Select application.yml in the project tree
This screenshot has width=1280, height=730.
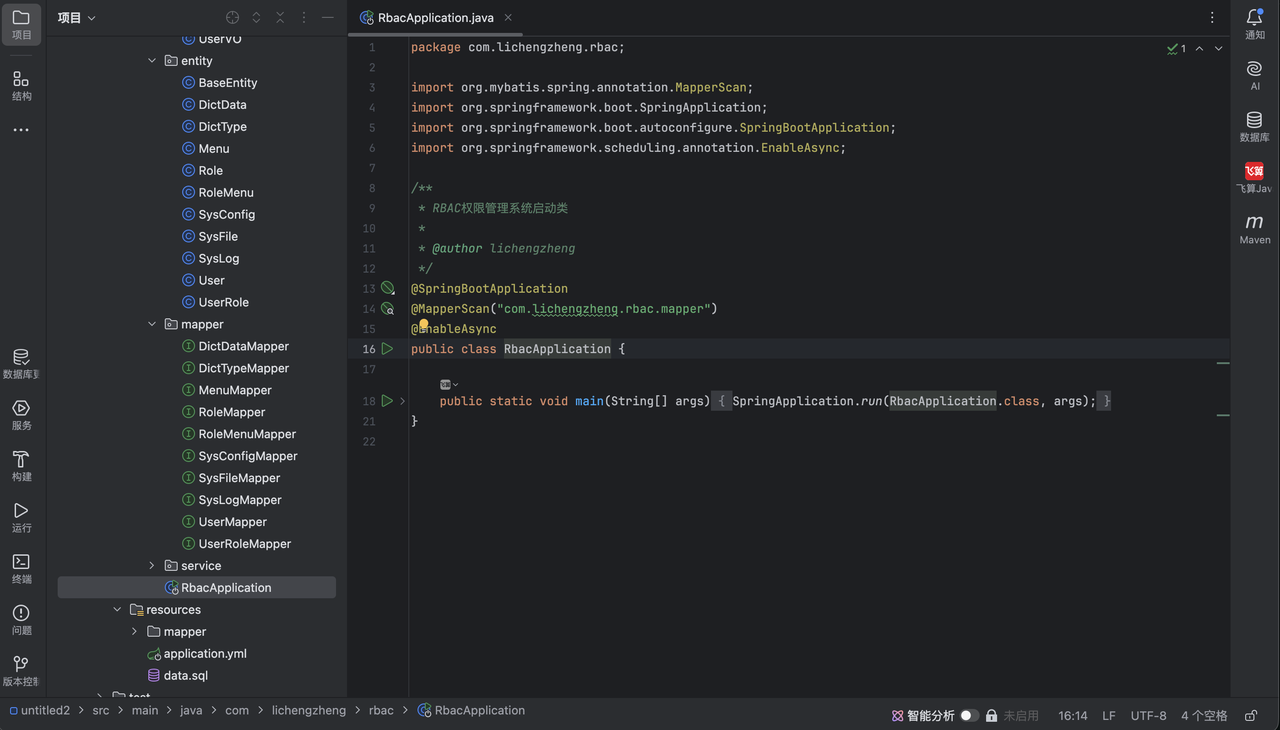[197, 654]
